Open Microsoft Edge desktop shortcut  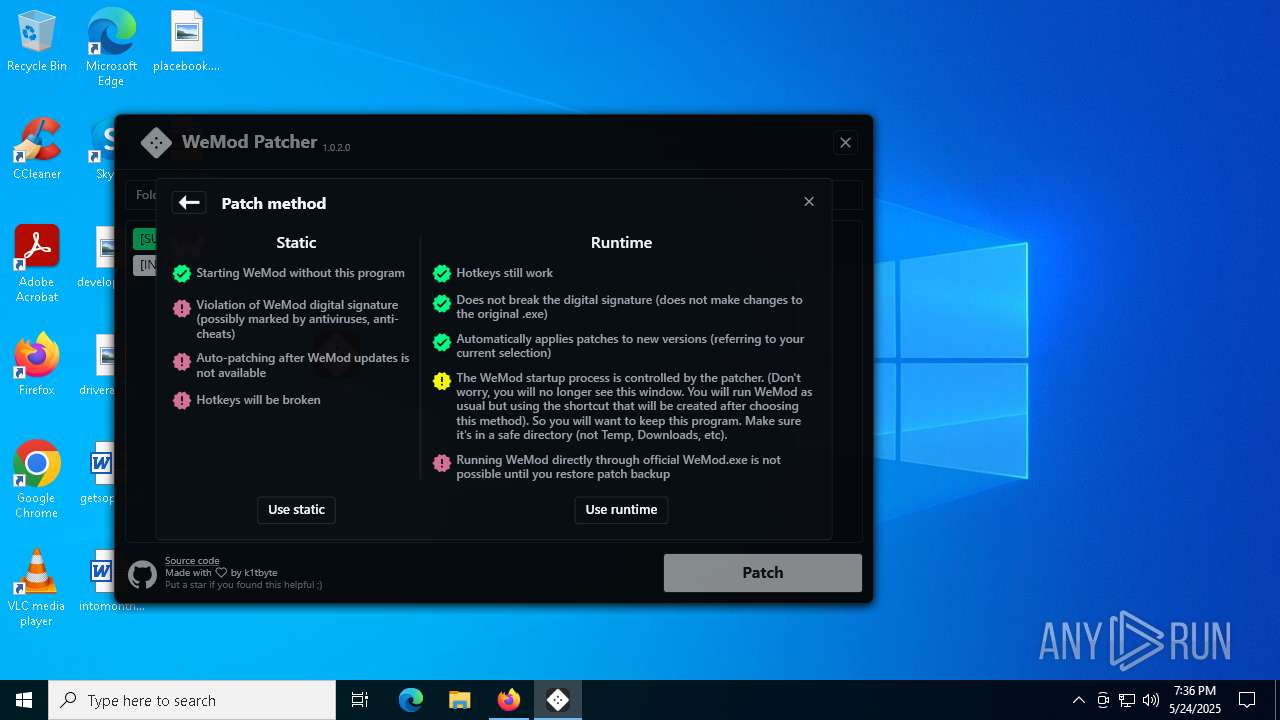pos(111,48)
